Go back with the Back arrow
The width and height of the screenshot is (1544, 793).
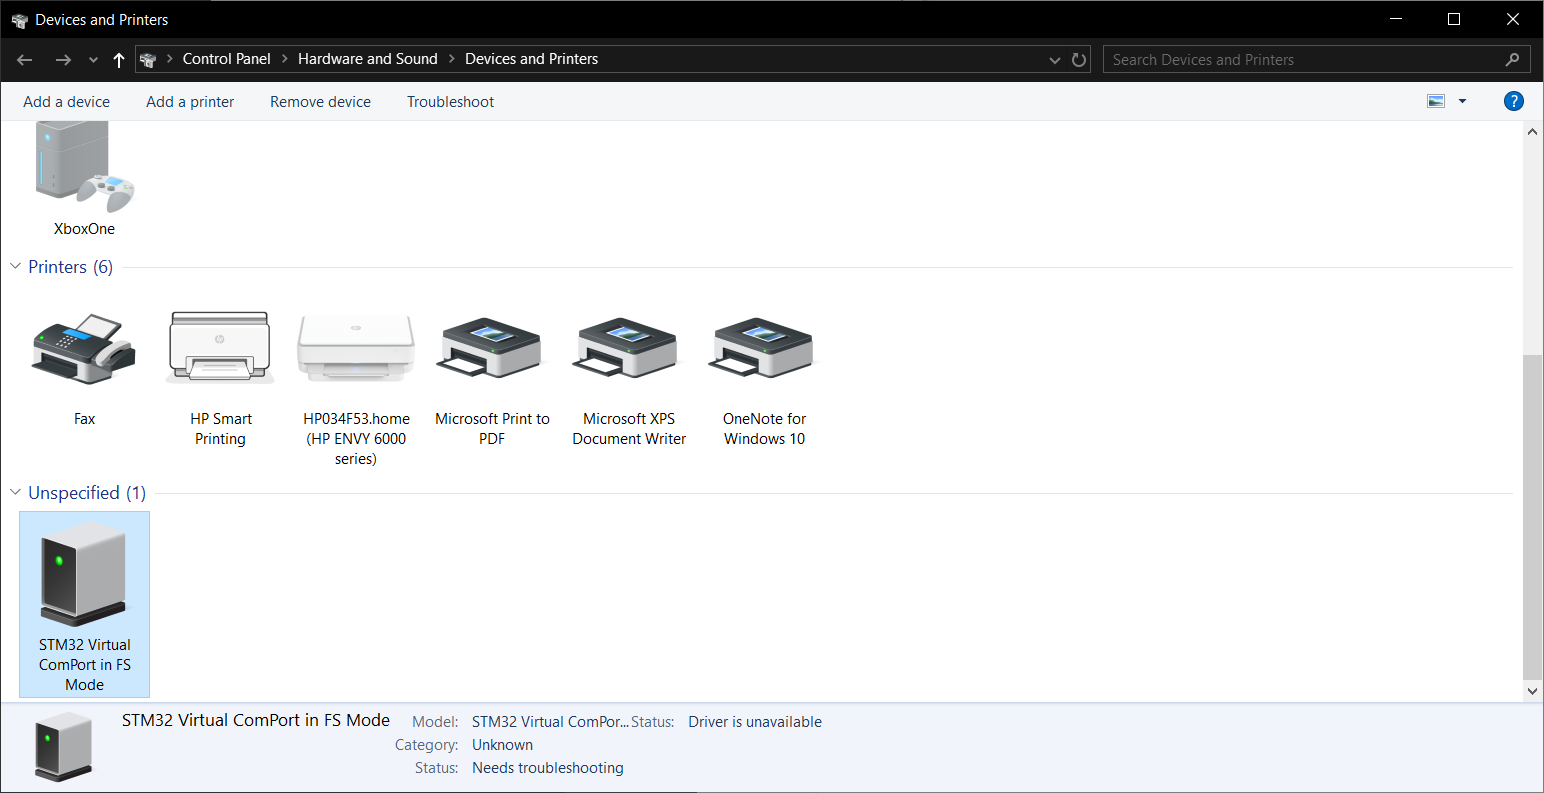point(25,60)
